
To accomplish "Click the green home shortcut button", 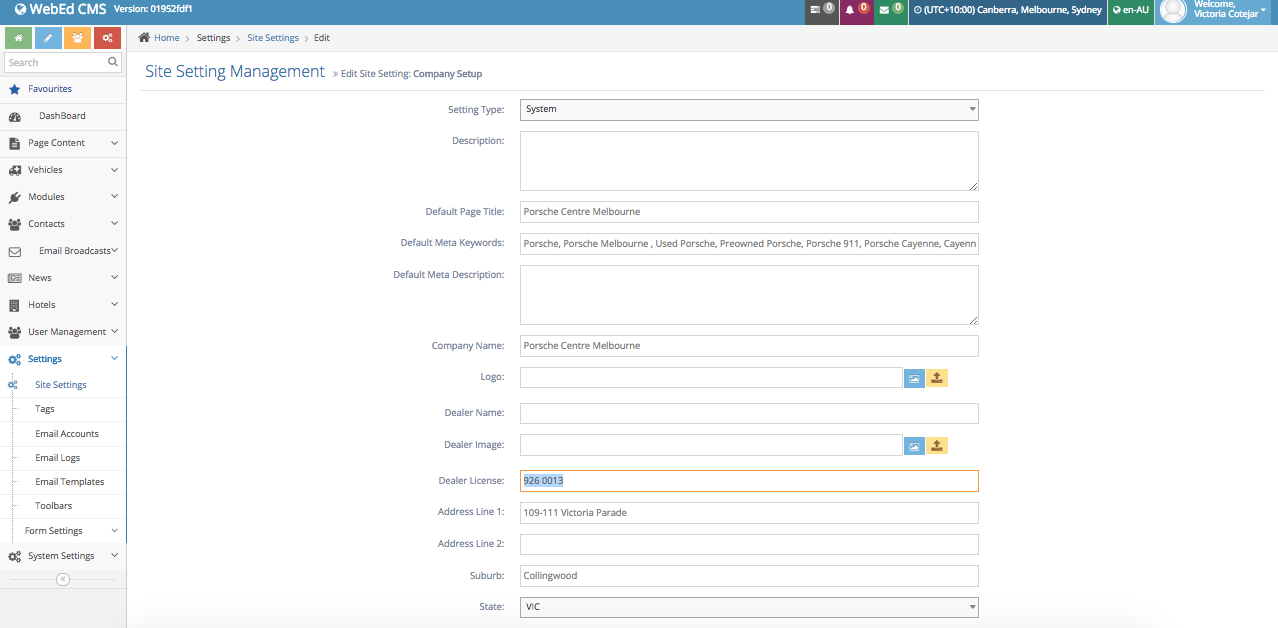I will [18, 38].
